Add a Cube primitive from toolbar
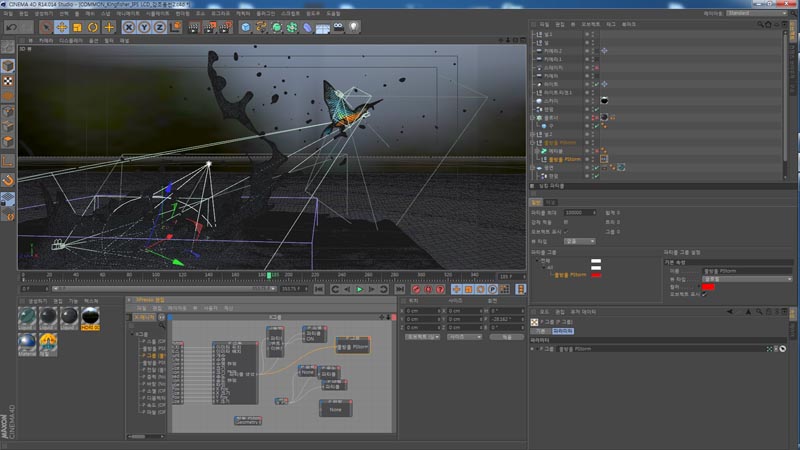 [245, 27]
